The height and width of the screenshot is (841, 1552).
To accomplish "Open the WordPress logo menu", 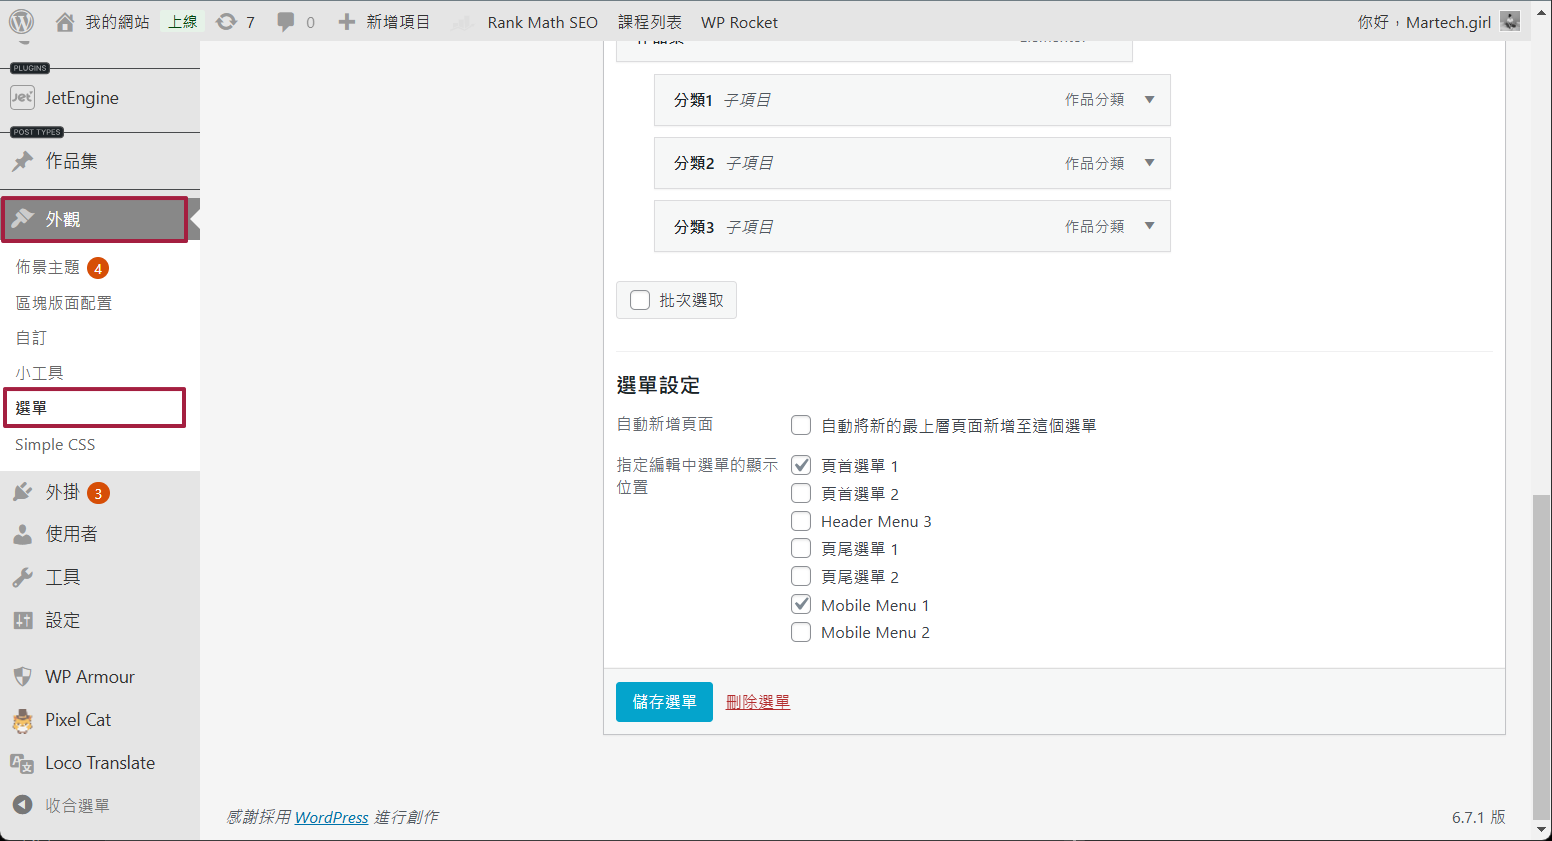I will 21,21.
